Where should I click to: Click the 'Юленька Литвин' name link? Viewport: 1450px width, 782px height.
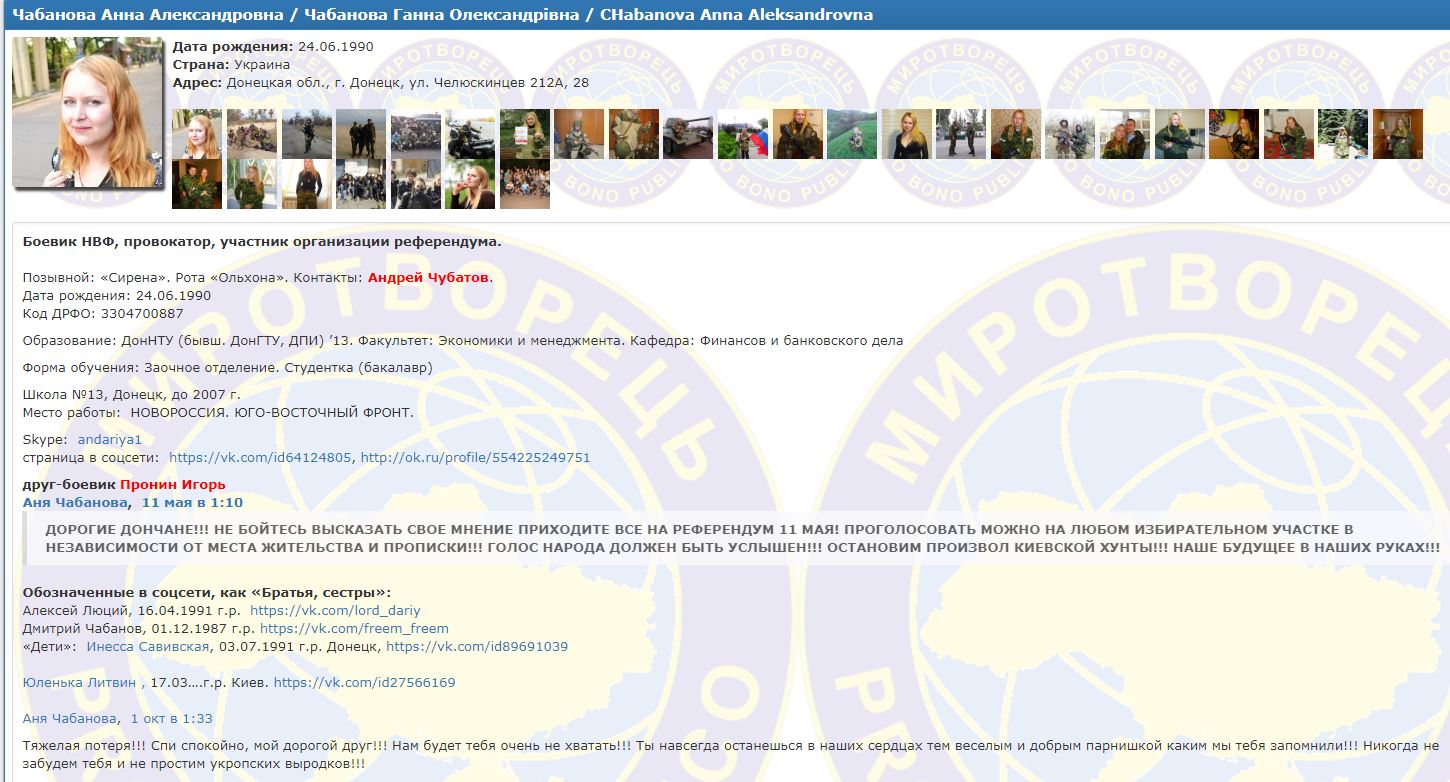tap(79, 682)
